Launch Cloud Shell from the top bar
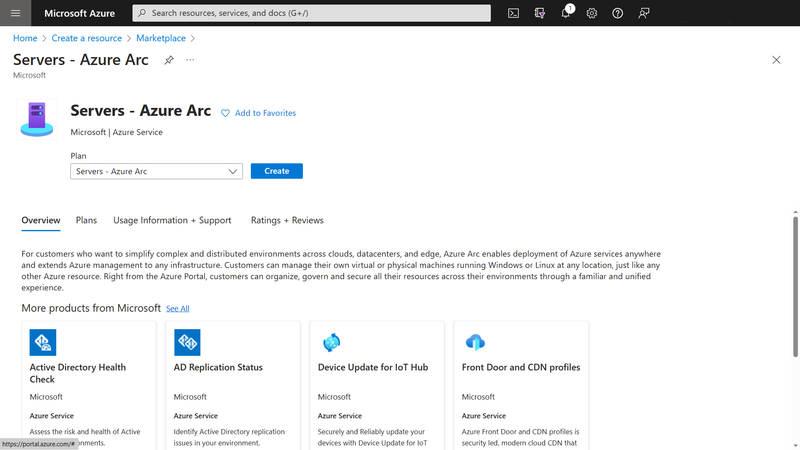 tap(513, 13)
